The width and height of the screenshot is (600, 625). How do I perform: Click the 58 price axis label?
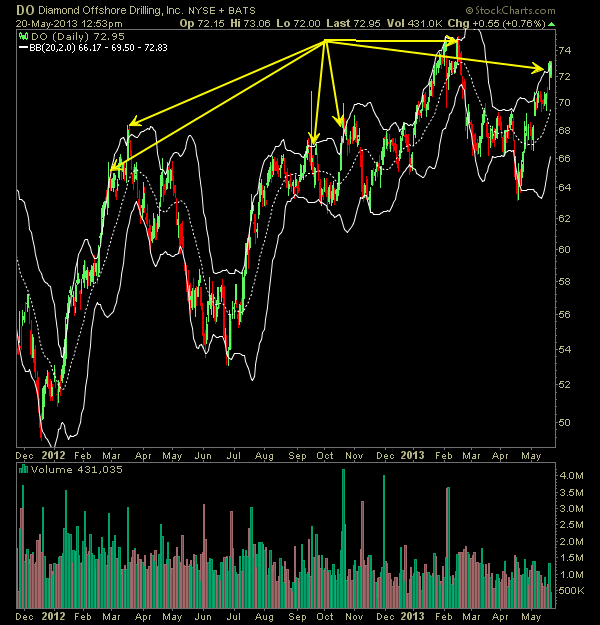564,281
